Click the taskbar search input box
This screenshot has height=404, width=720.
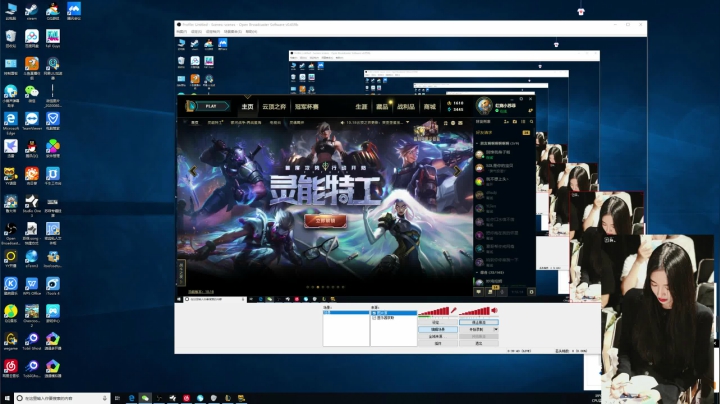pos(62,398)
